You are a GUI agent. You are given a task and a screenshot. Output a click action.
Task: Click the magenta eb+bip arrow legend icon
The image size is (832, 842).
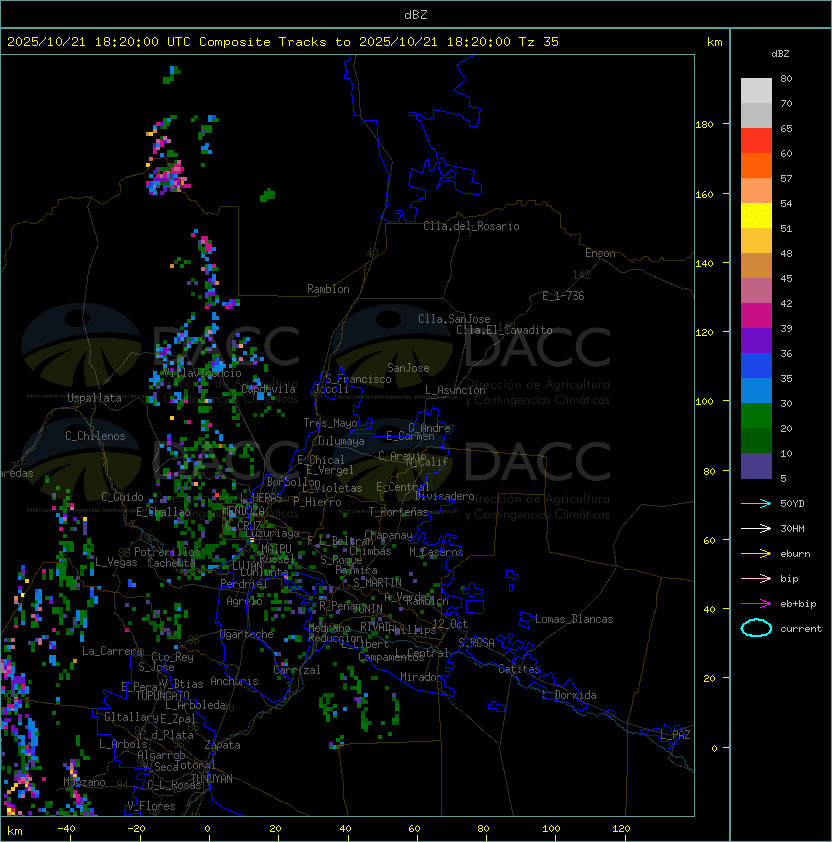[756, 604]
